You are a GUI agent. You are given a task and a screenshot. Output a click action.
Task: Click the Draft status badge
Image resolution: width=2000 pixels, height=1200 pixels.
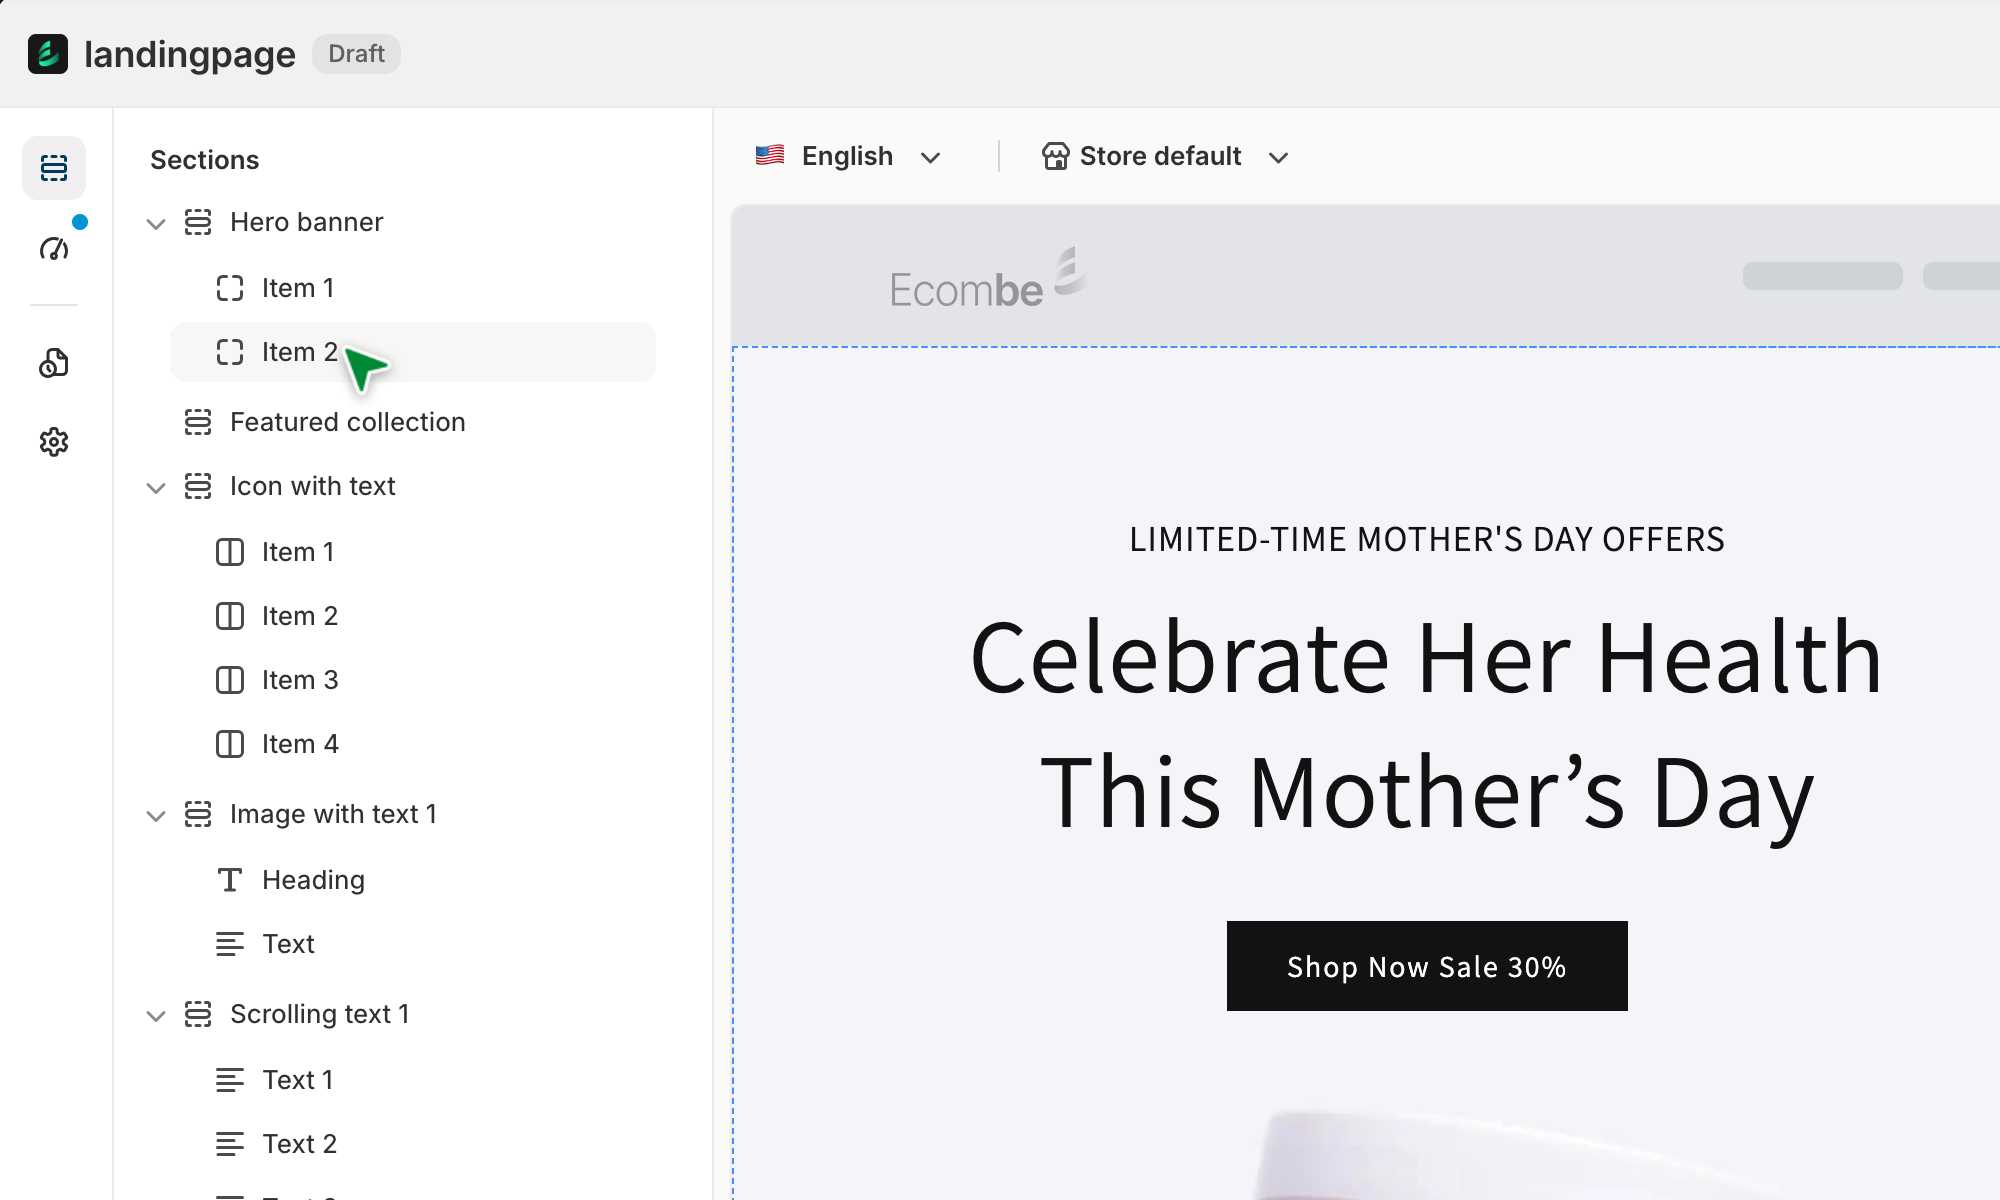pos(356,54)
